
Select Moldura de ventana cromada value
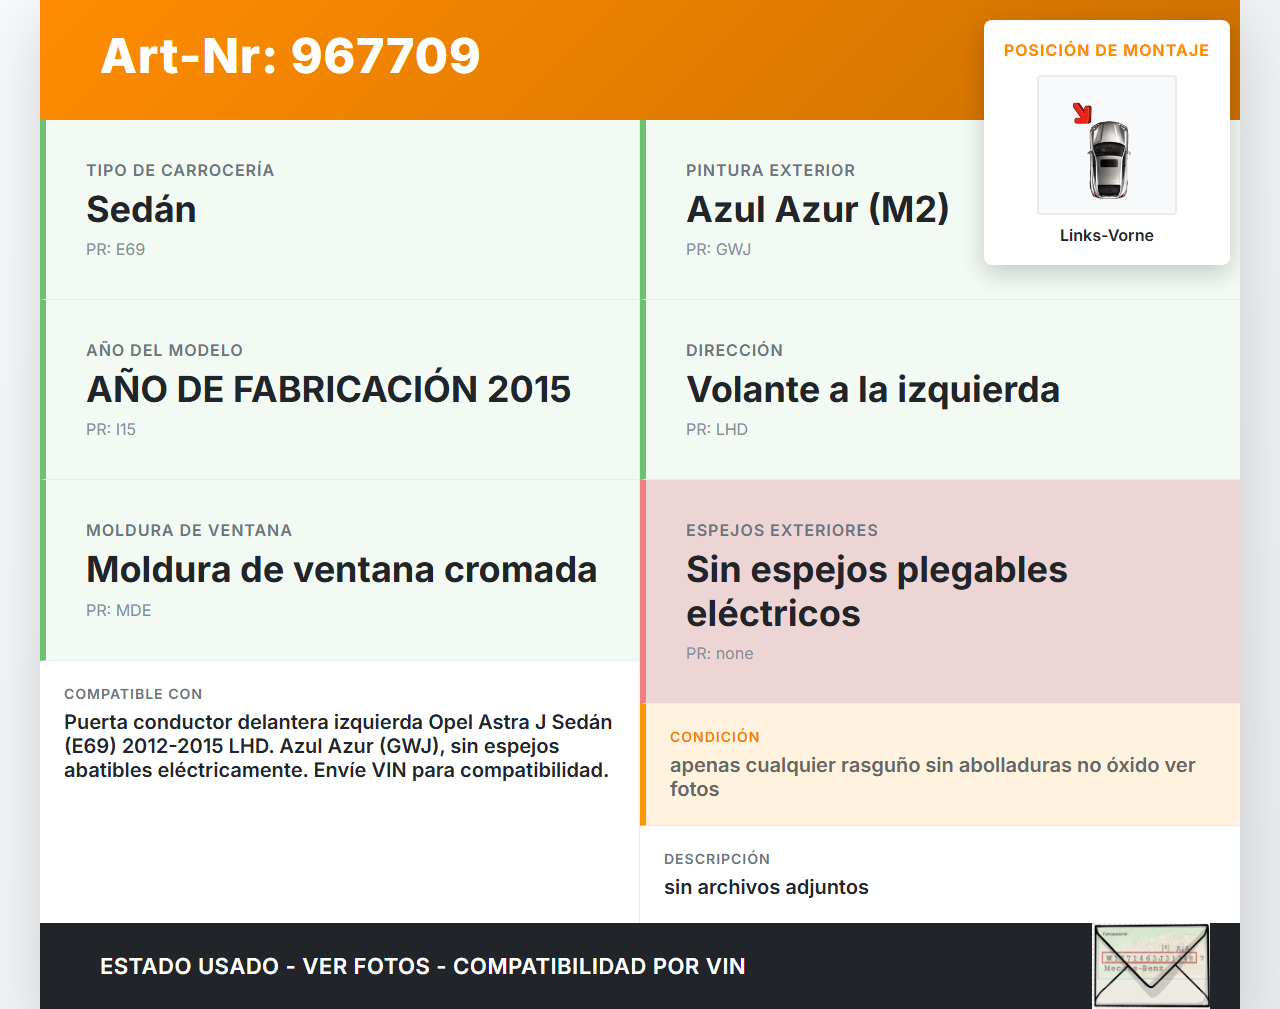point(342,569)
